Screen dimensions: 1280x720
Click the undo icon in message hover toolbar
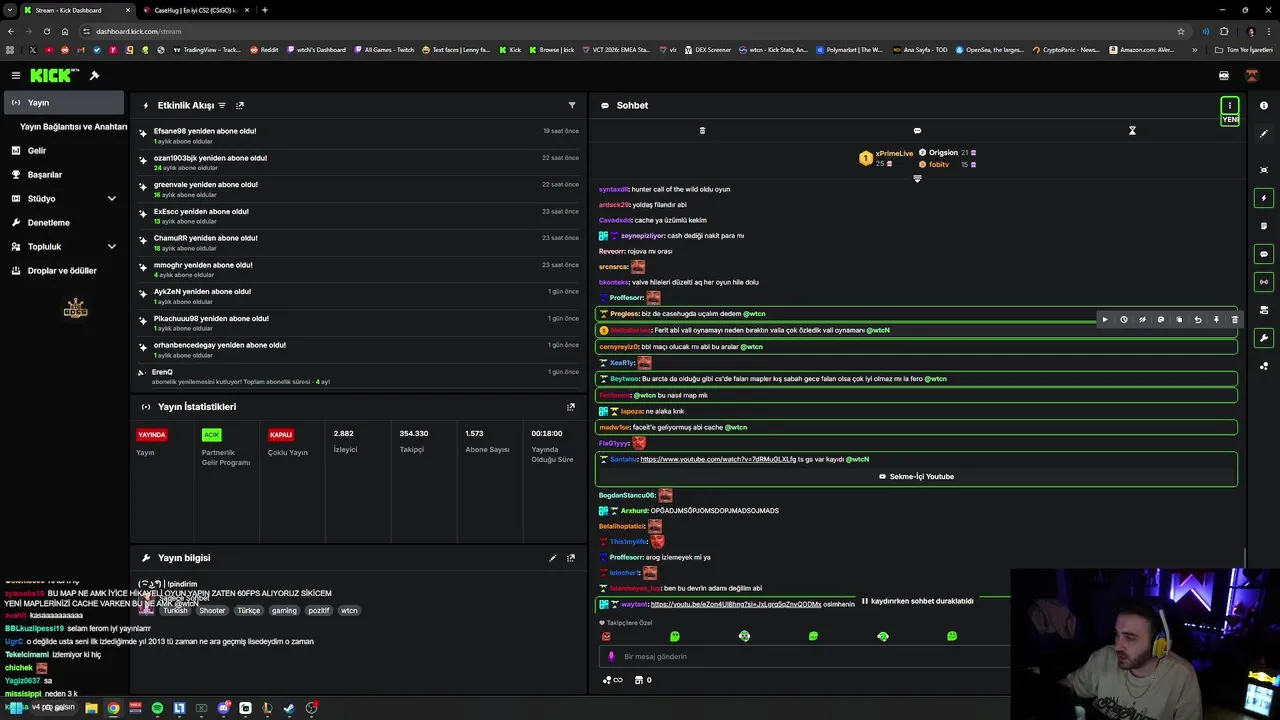click(1198, 320)
